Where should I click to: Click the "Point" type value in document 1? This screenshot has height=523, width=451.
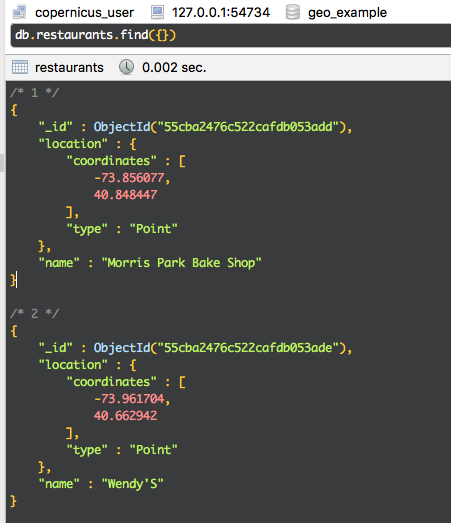click(x=153, y=229)
